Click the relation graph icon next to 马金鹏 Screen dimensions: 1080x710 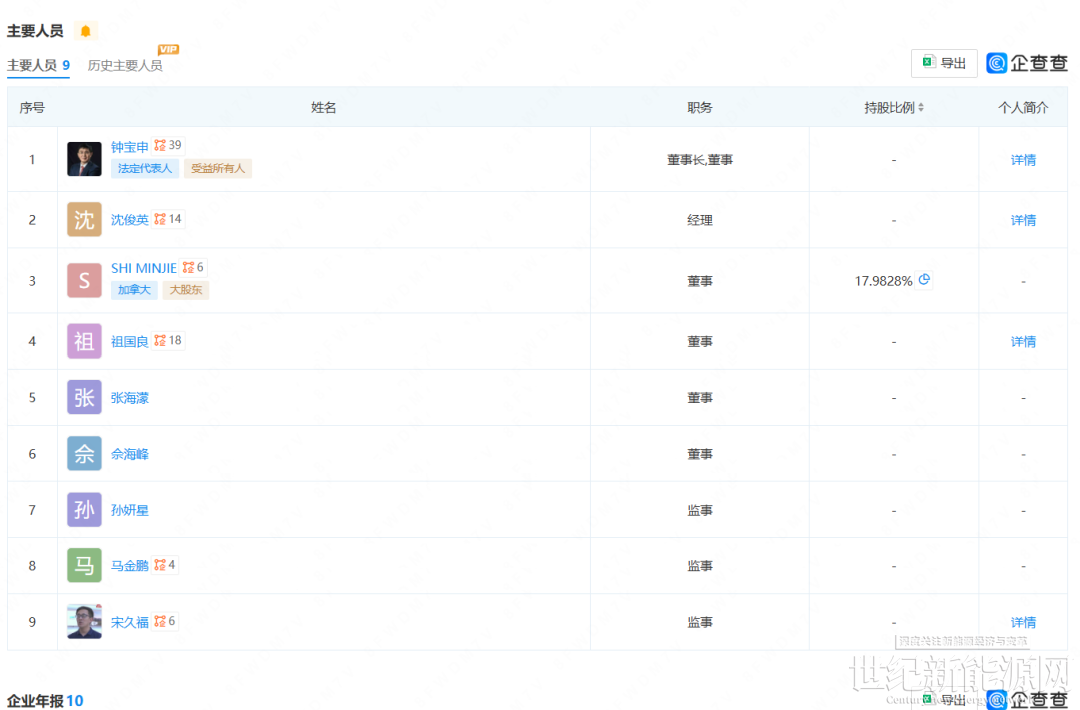coord(160,565)
